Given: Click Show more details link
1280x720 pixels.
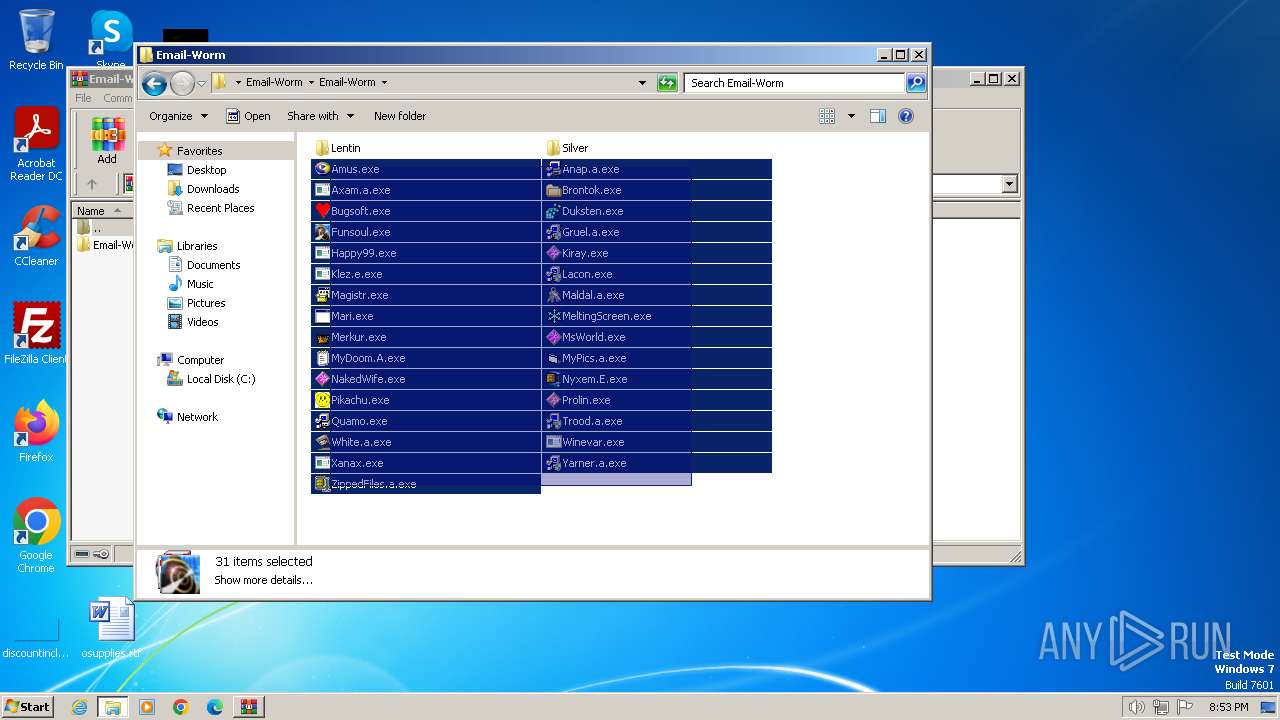Looking at the screenshot, I should click(263, 580).
